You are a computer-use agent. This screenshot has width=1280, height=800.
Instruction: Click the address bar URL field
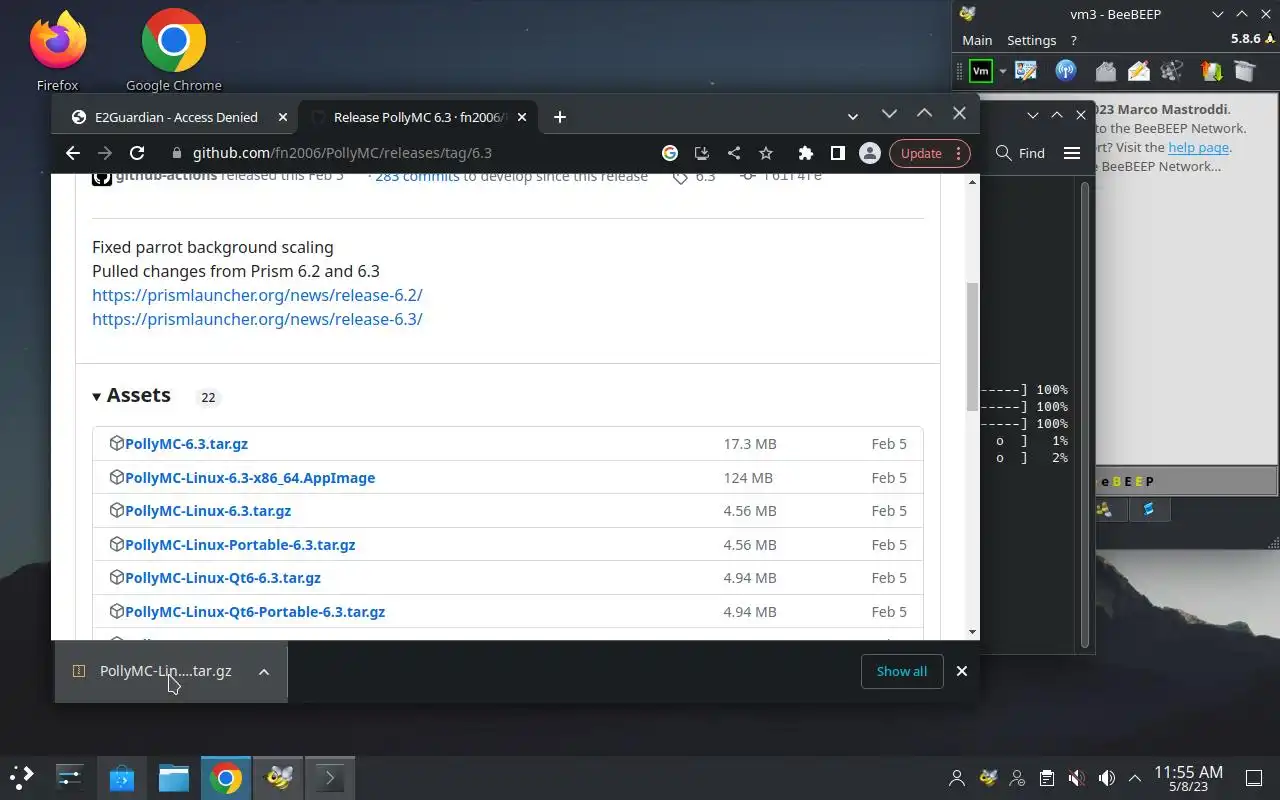pyautogui.click(x=410, y=153)
